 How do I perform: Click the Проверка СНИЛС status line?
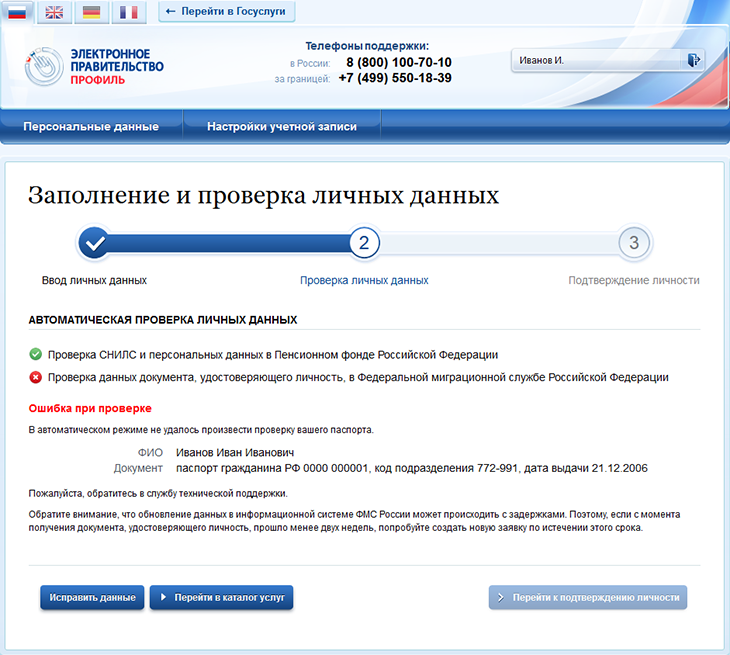click(273, 355)
